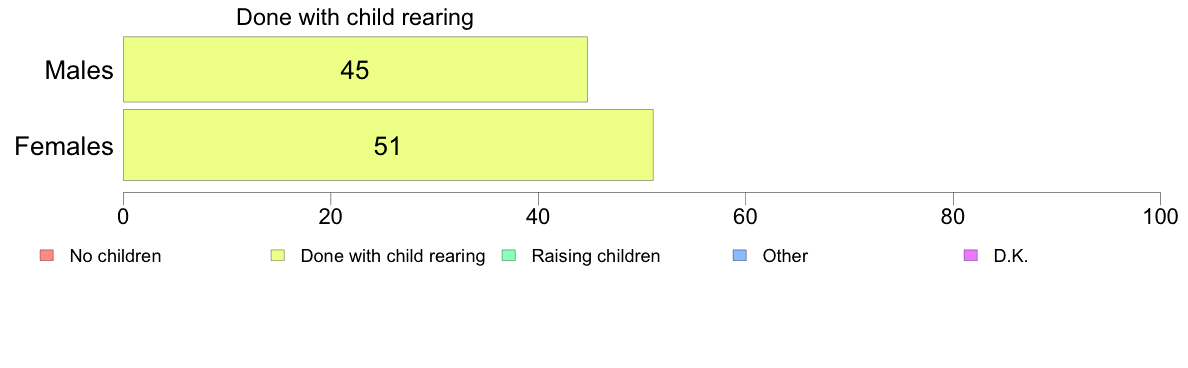1188x368 pixels.
Task: Click the 0 tick label on the axis
Action: click(x=123, y=216)
